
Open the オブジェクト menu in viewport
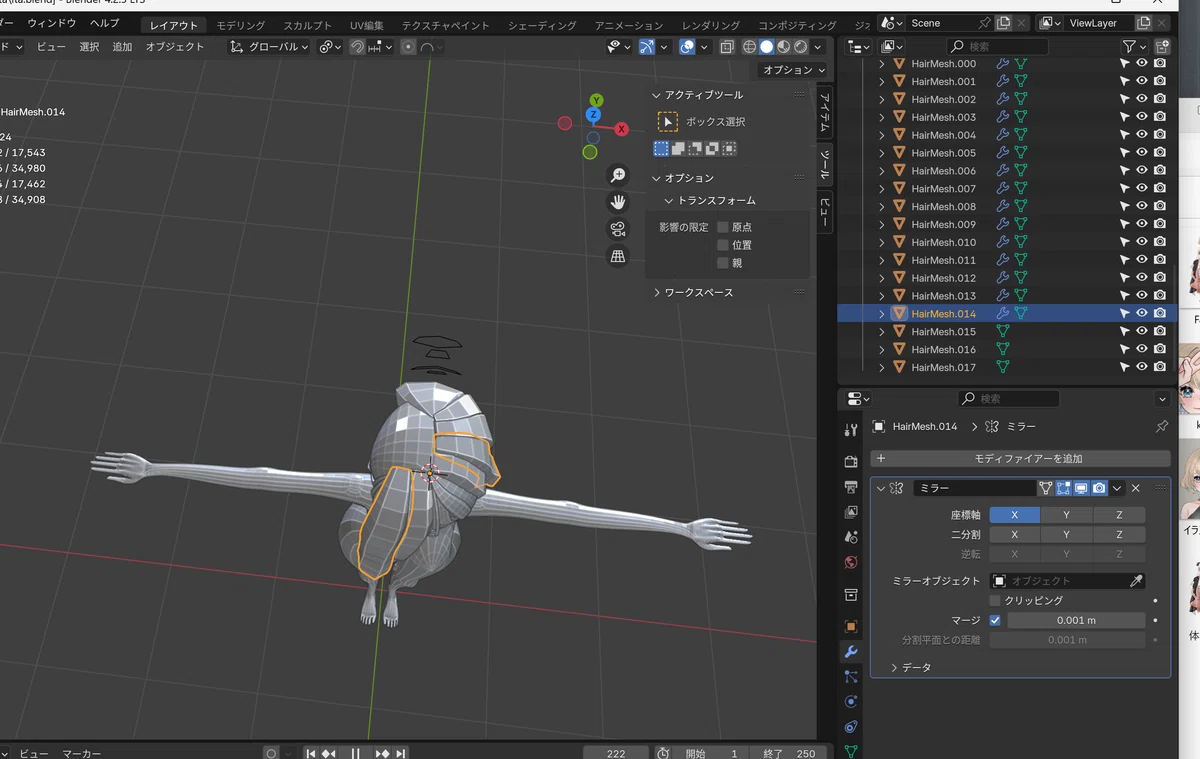pyautogui.click(x=175, y=47)
